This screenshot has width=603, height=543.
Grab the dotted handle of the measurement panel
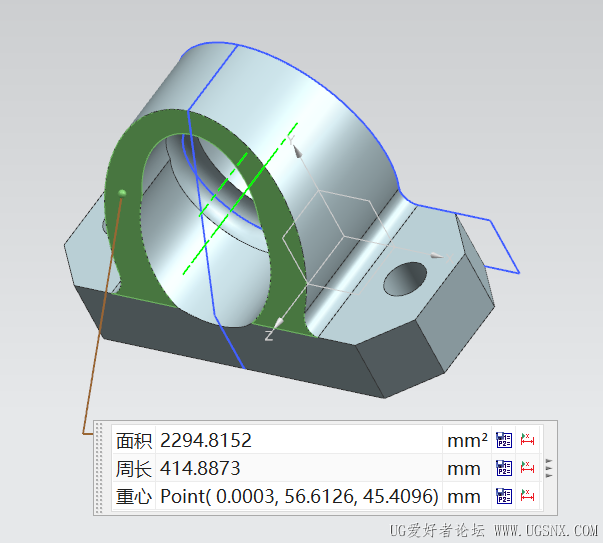(x=99, y=468)
